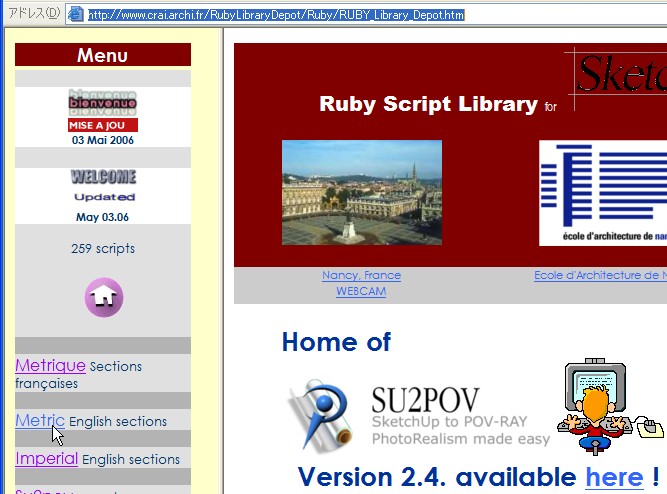Viewport: 667px width, 494px height.
Task: Click the MISE A JOU red banner
Action: [x=103, y=125]
